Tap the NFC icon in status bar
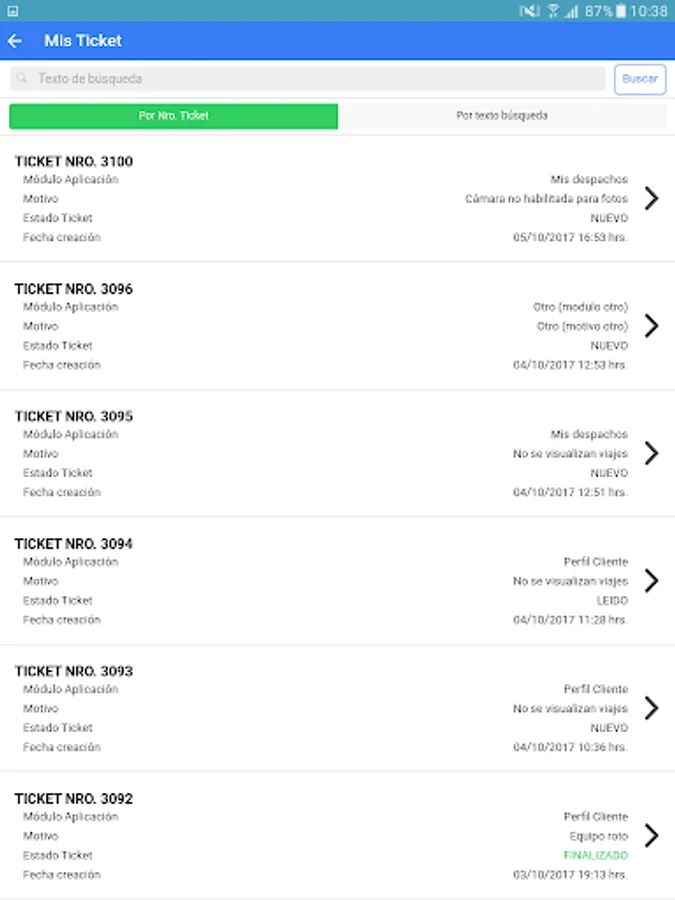The image size is (675, 900). (x=530, y=11)
